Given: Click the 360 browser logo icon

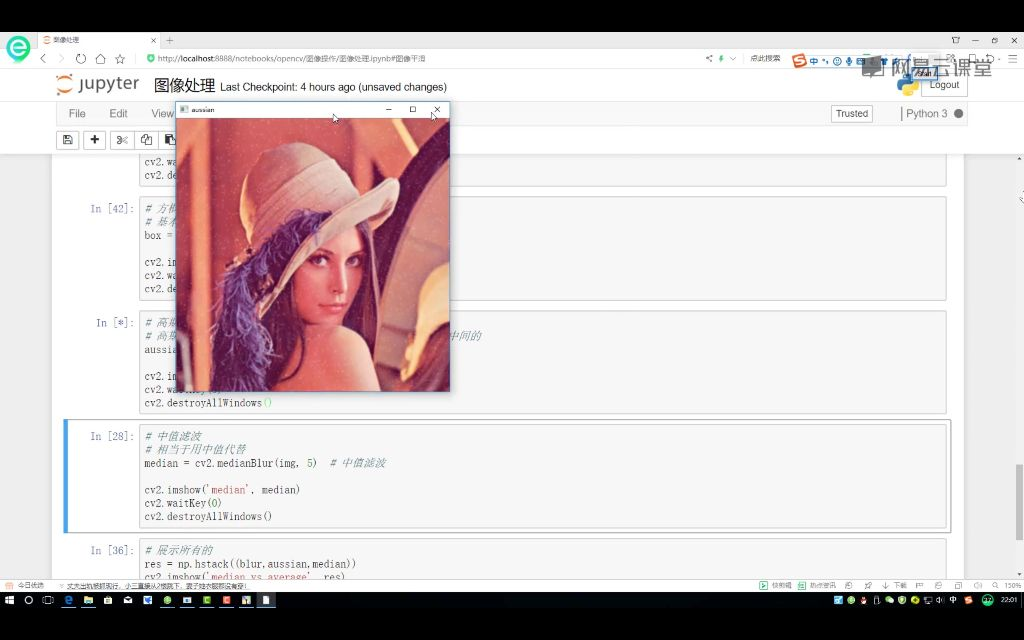Looking at the screenshot, I should coord(18,48).
